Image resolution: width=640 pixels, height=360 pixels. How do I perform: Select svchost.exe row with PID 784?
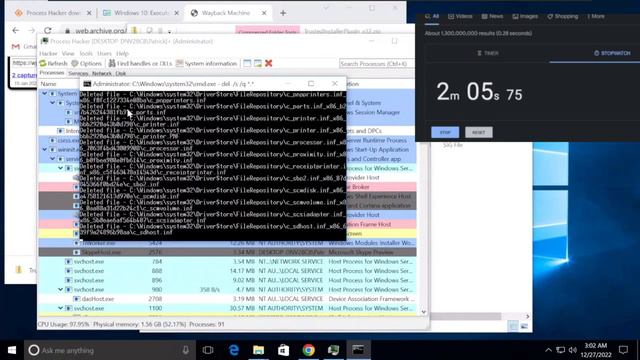pos(227,262)
